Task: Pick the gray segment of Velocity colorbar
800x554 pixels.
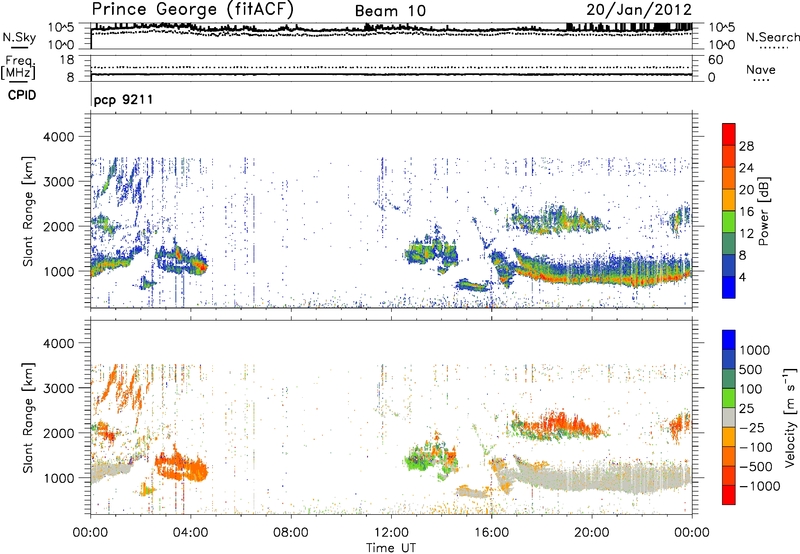Action: (x=729, y=417)
